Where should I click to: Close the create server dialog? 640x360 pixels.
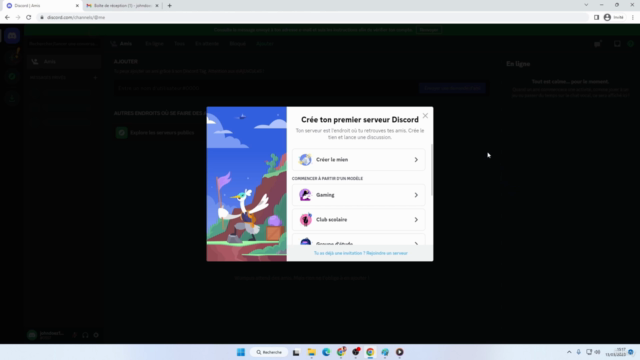pos(425,116)
